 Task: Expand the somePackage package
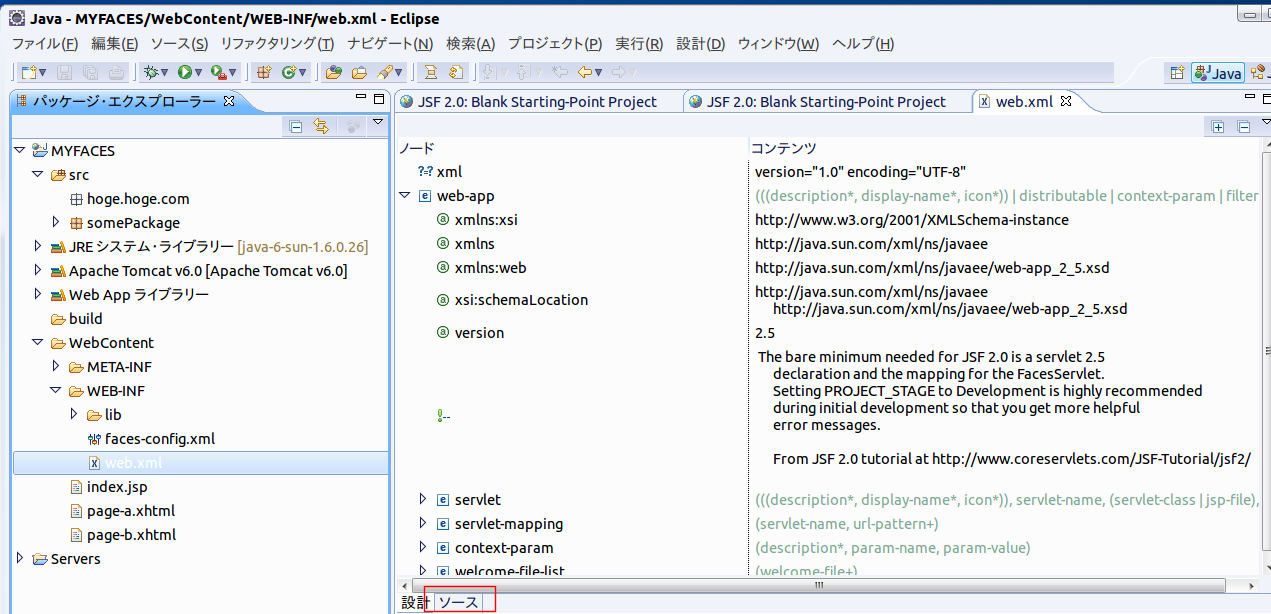pyautogui.click(x=56, y=222)
